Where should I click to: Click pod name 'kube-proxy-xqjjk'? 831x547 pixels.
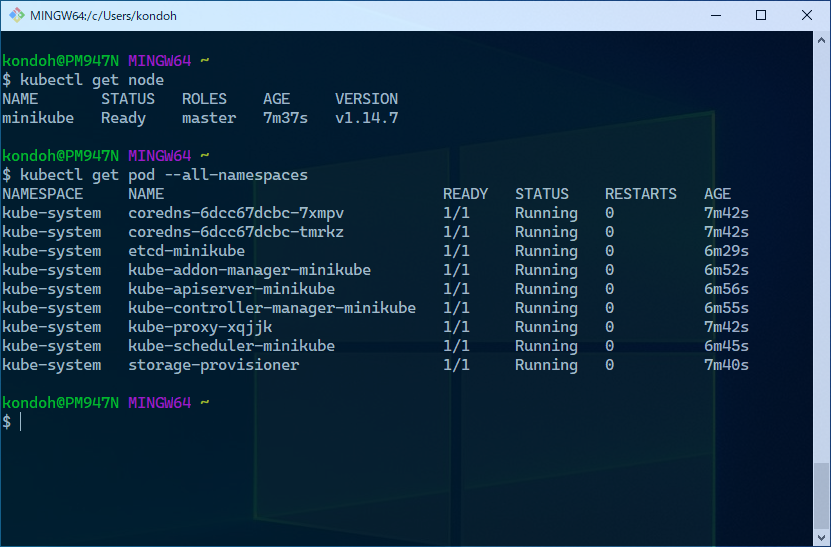(200, 327)
